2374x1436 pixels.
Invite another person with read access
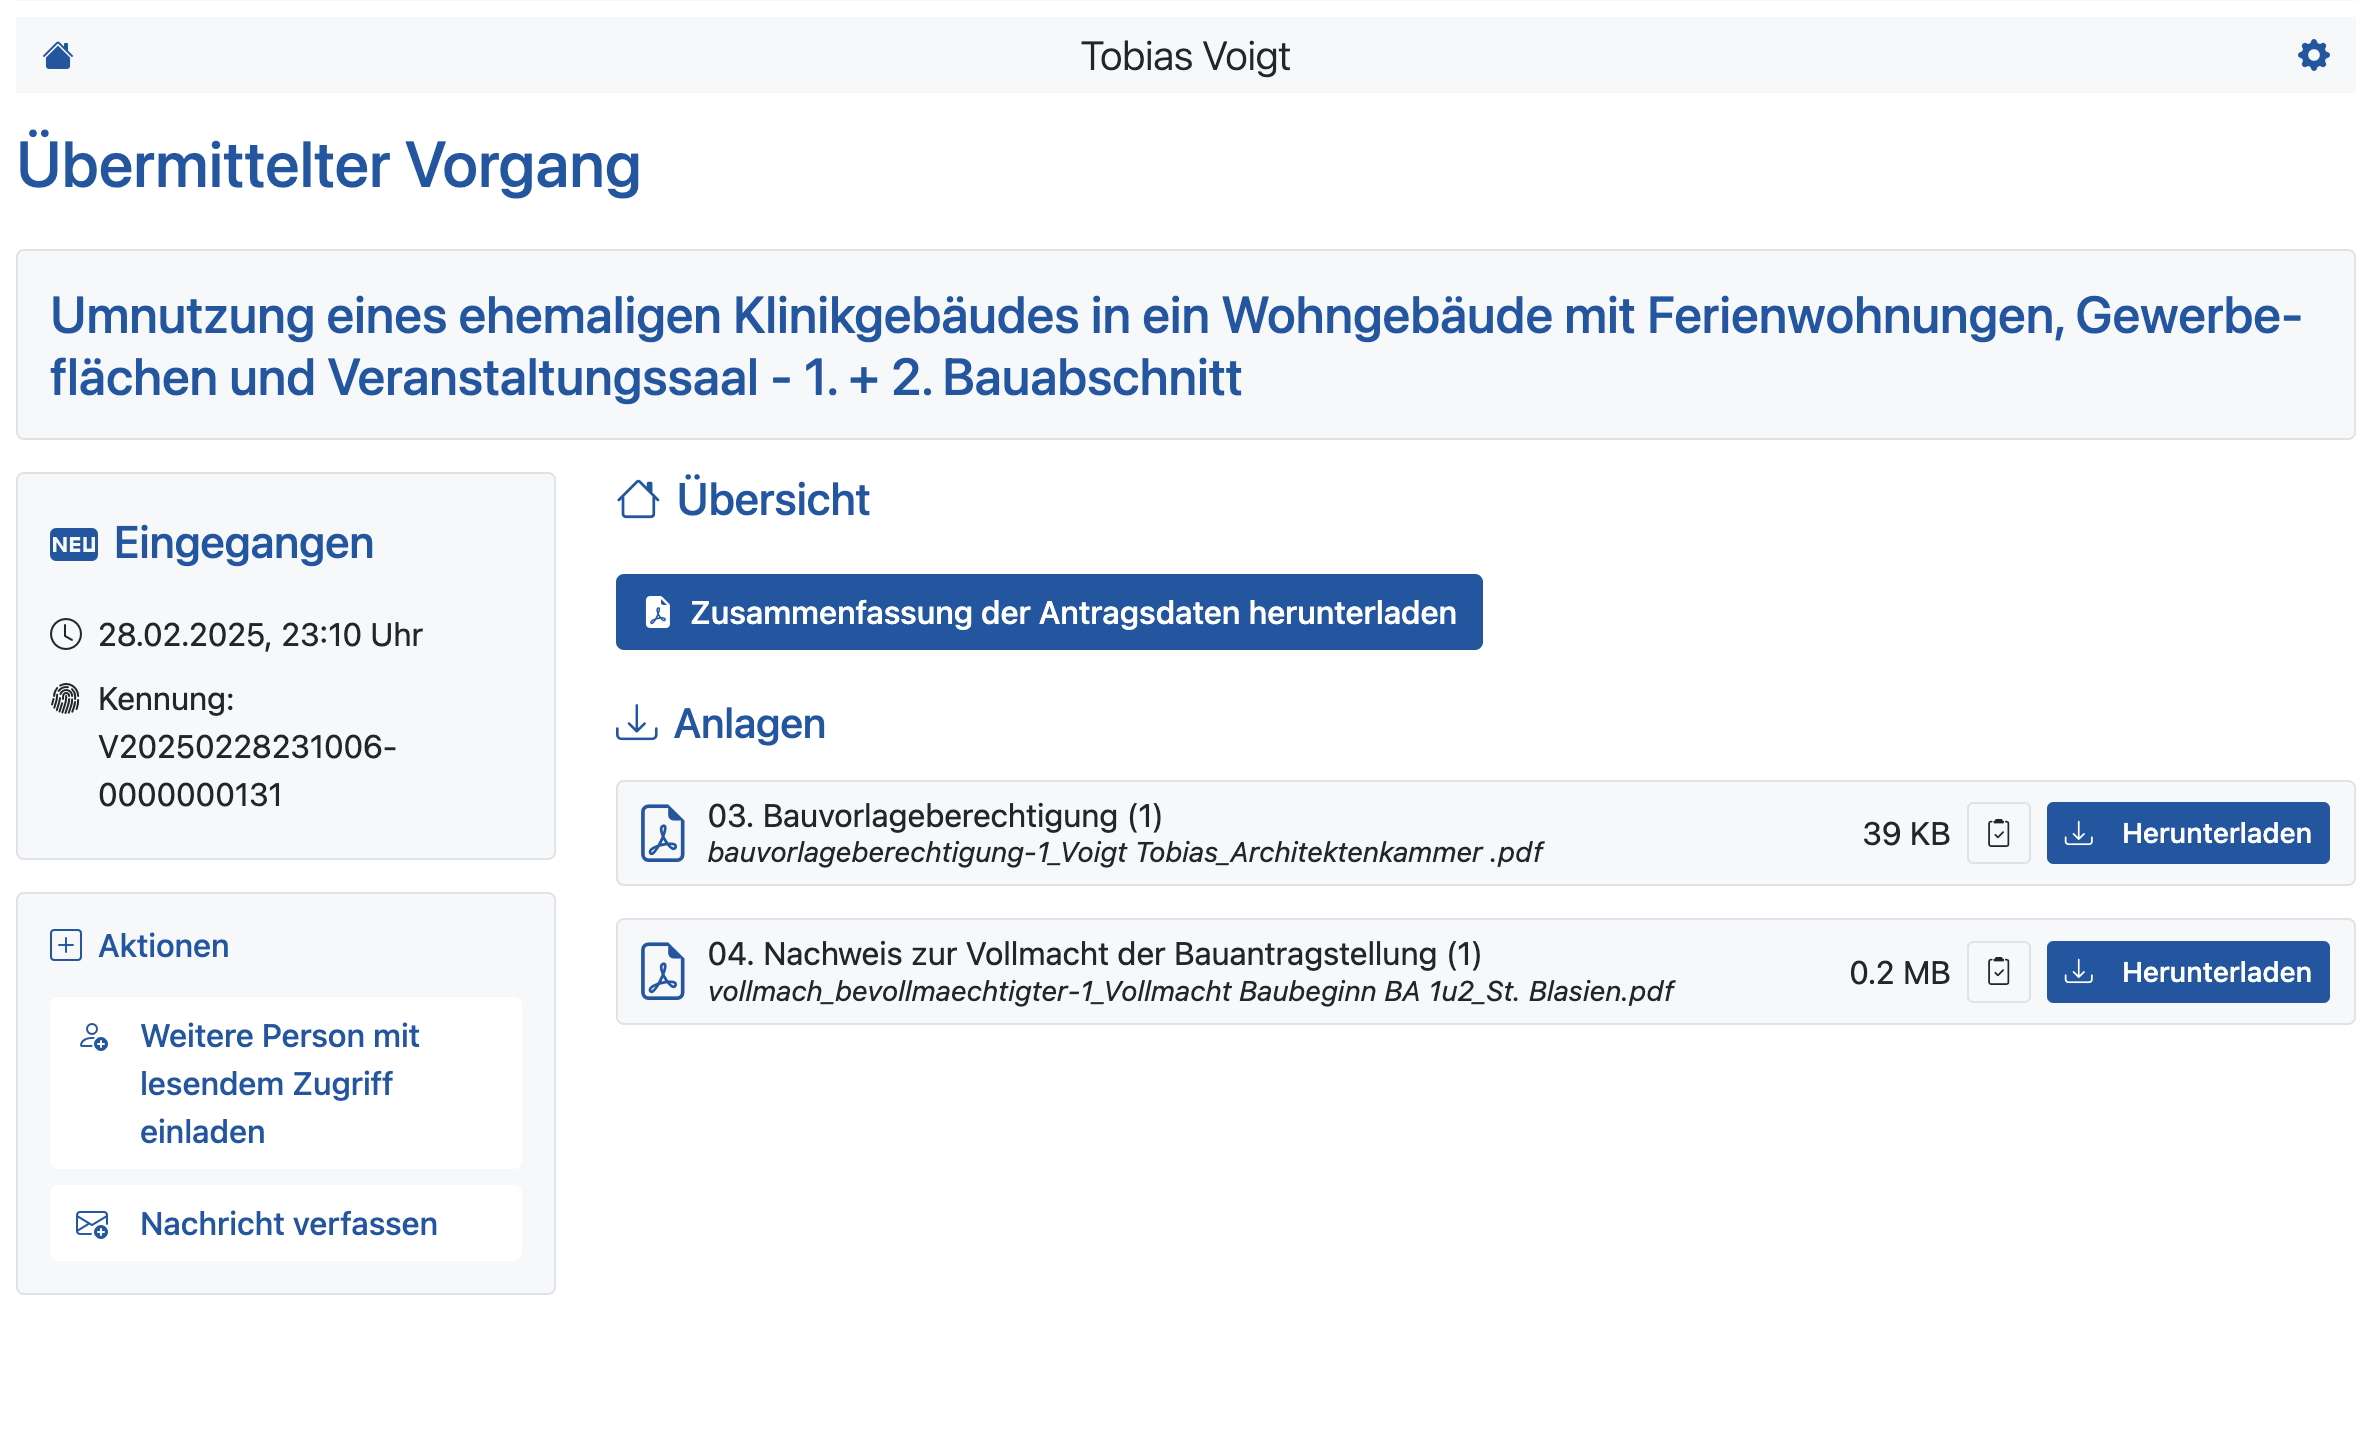click(x=286, y=1083)
